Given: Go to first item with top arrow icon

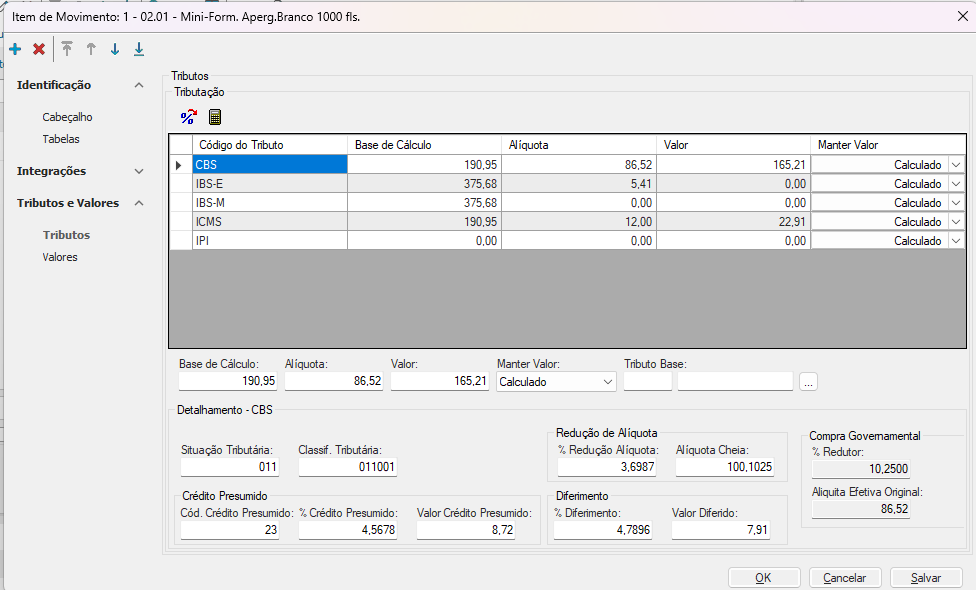Looking at the screenshot, I should tap(67, 49).
